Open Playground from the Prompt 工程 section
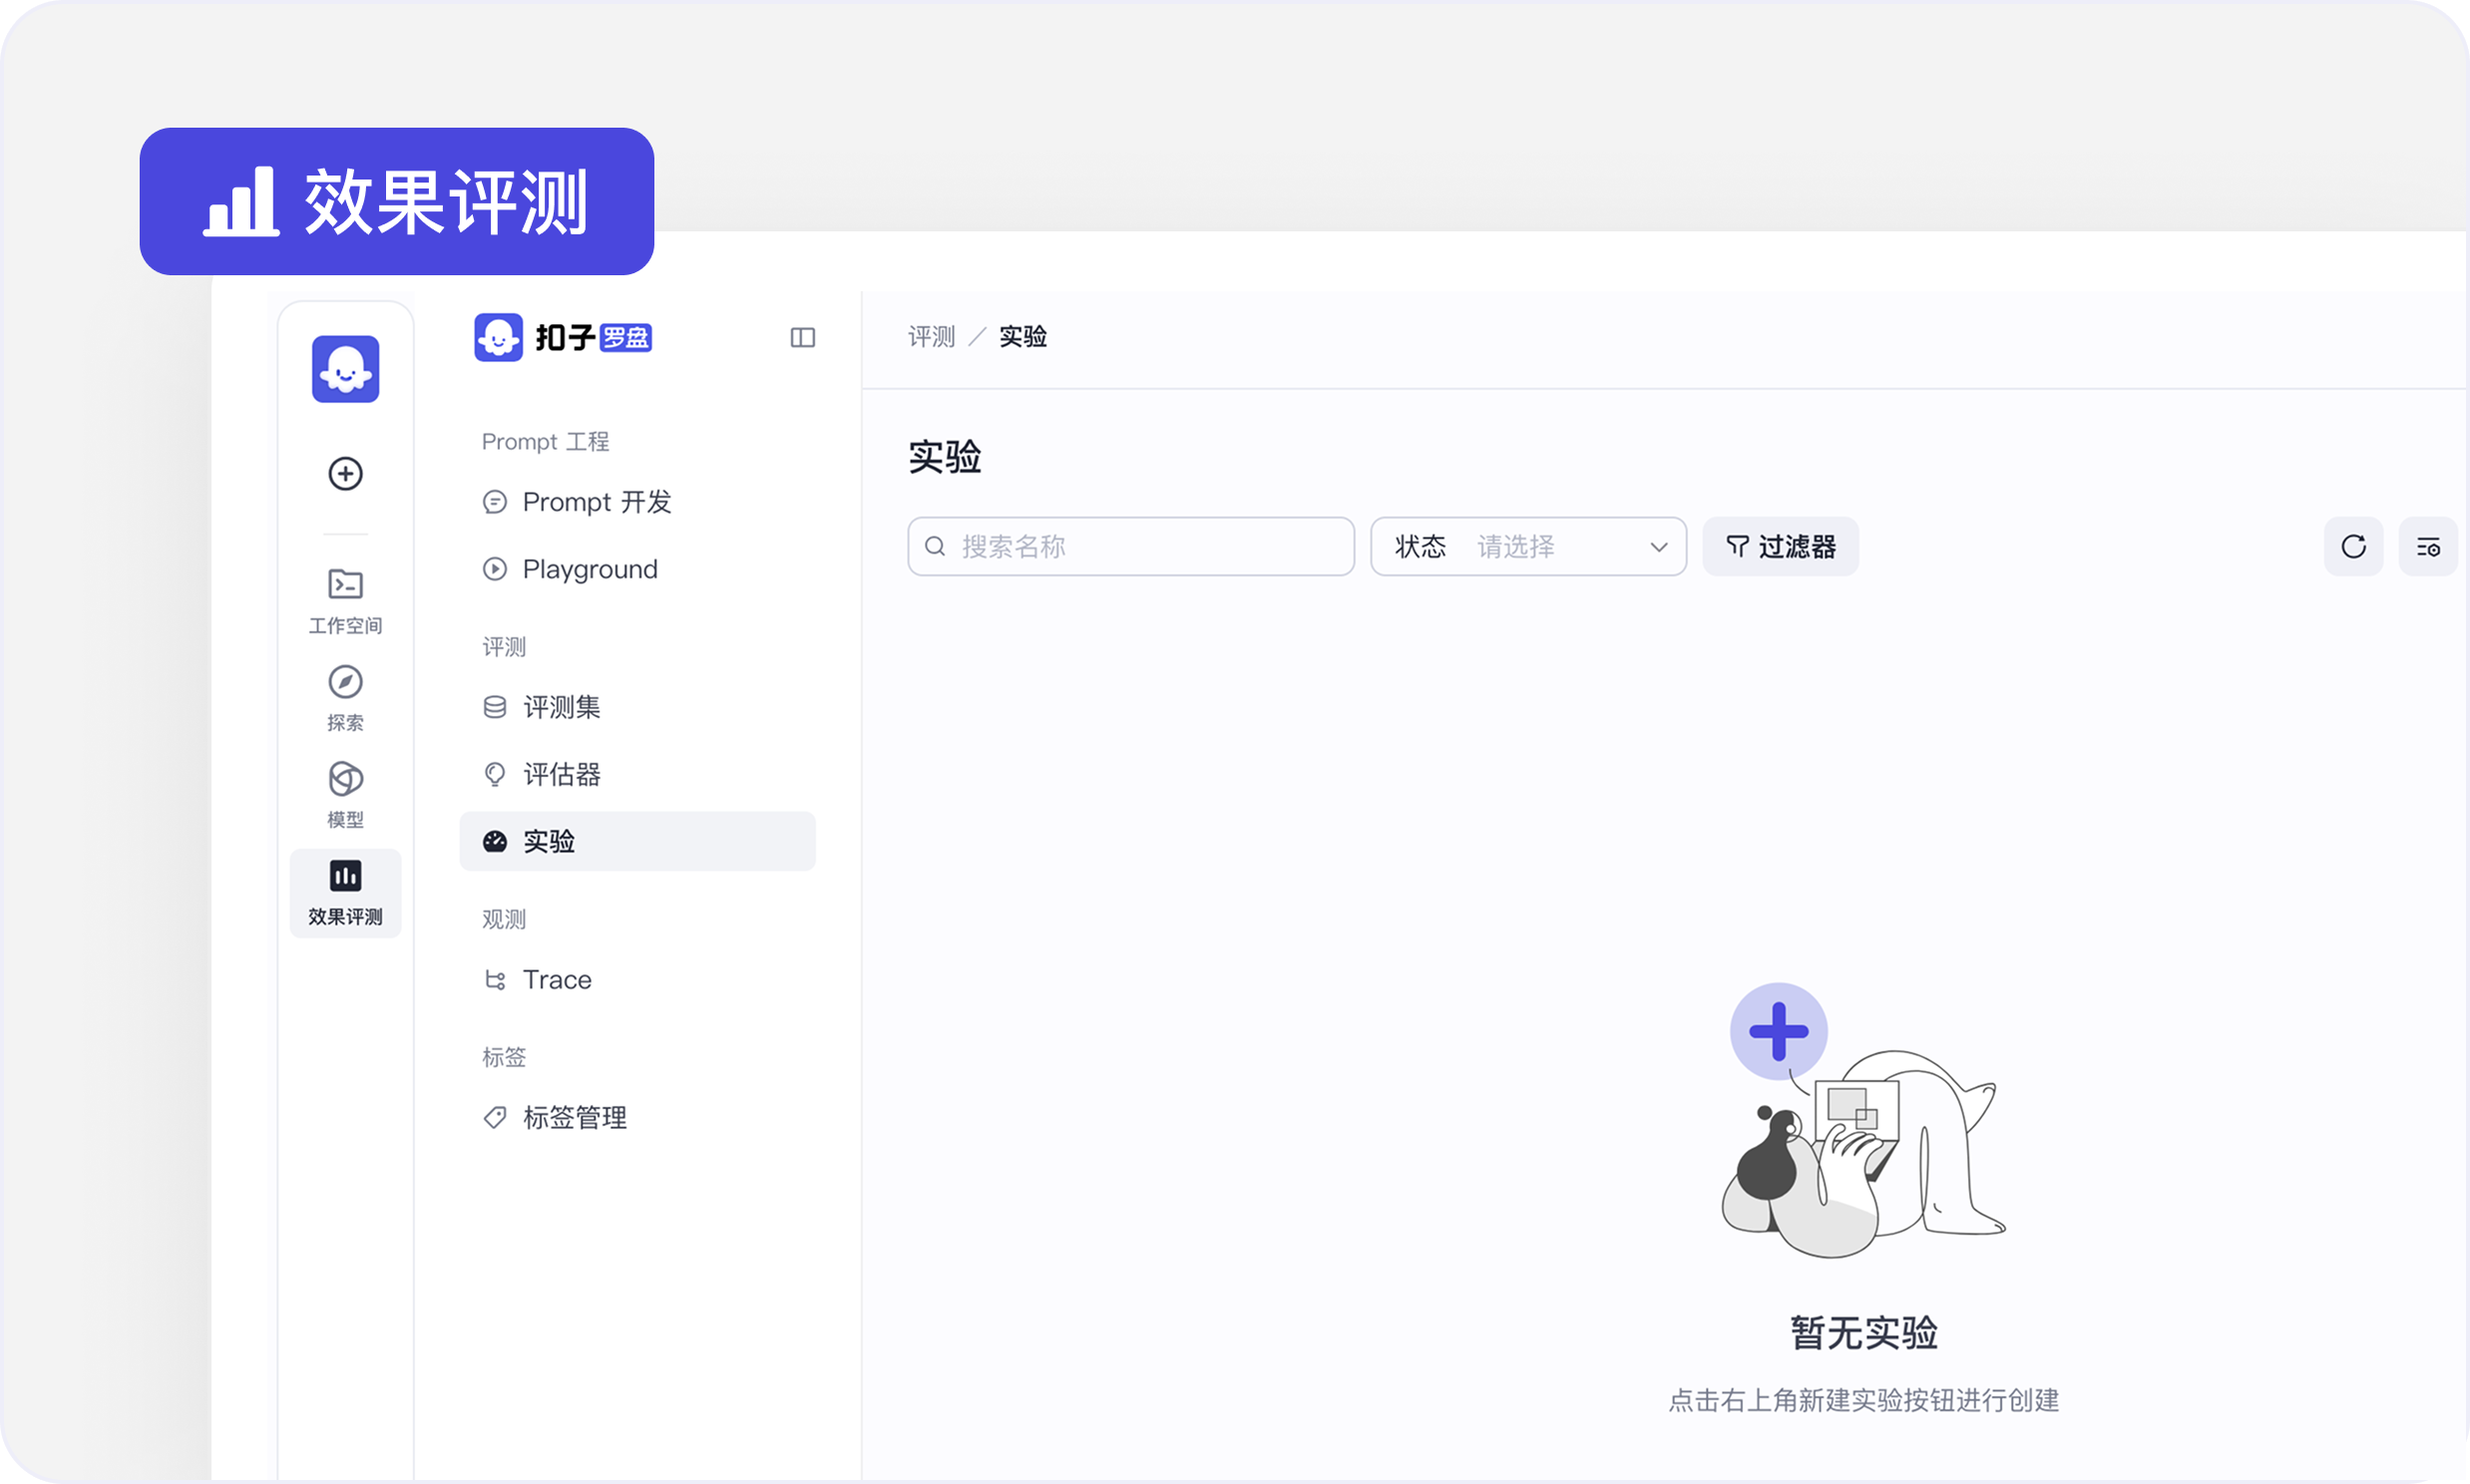 pos(588,568)
